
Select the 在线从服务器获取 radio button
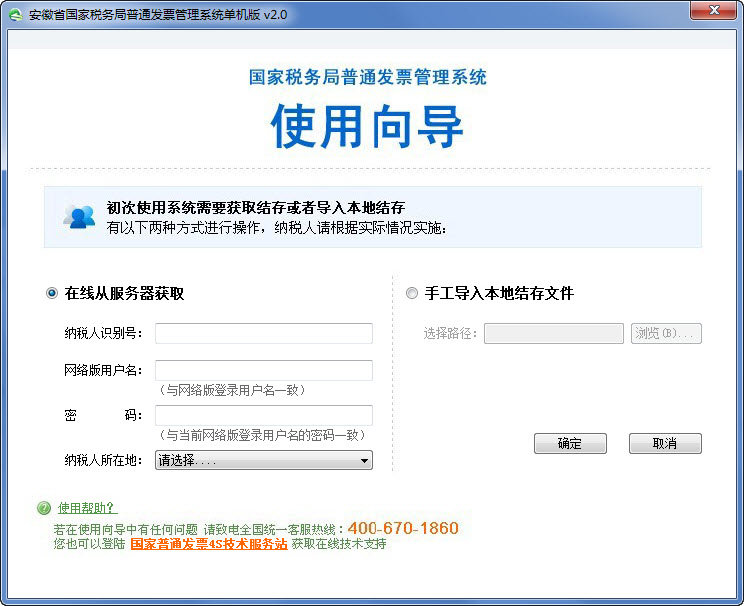(x=52, y=293)
